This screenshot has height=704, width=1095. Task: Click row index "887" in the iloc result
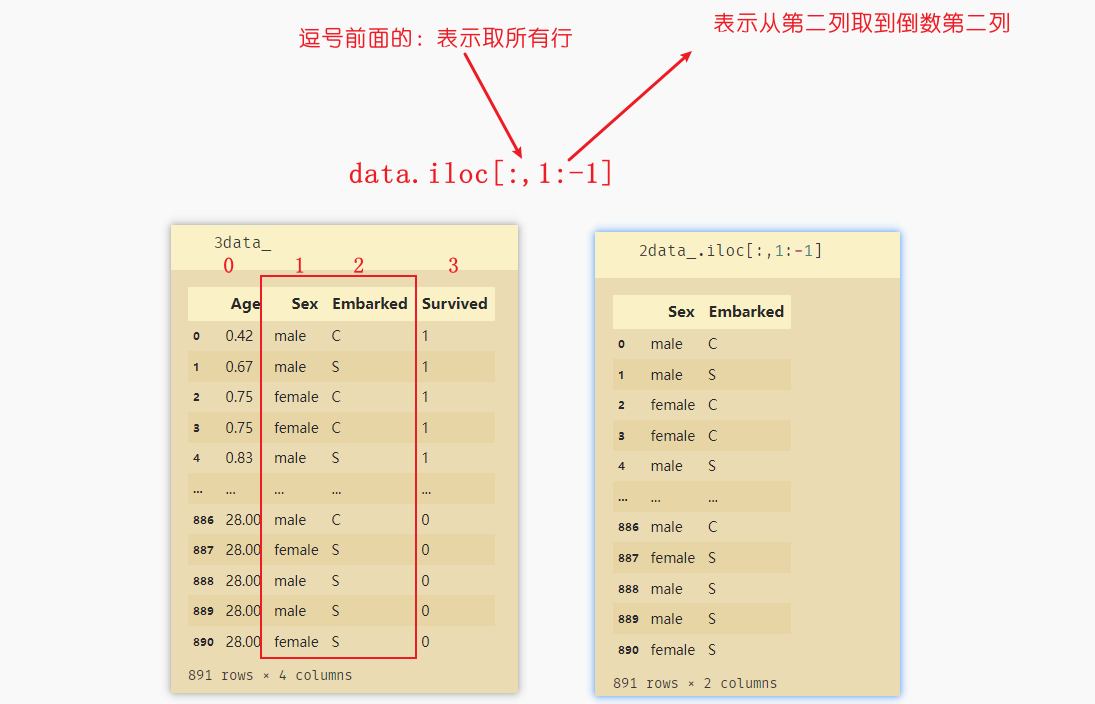tap(629, 558)
